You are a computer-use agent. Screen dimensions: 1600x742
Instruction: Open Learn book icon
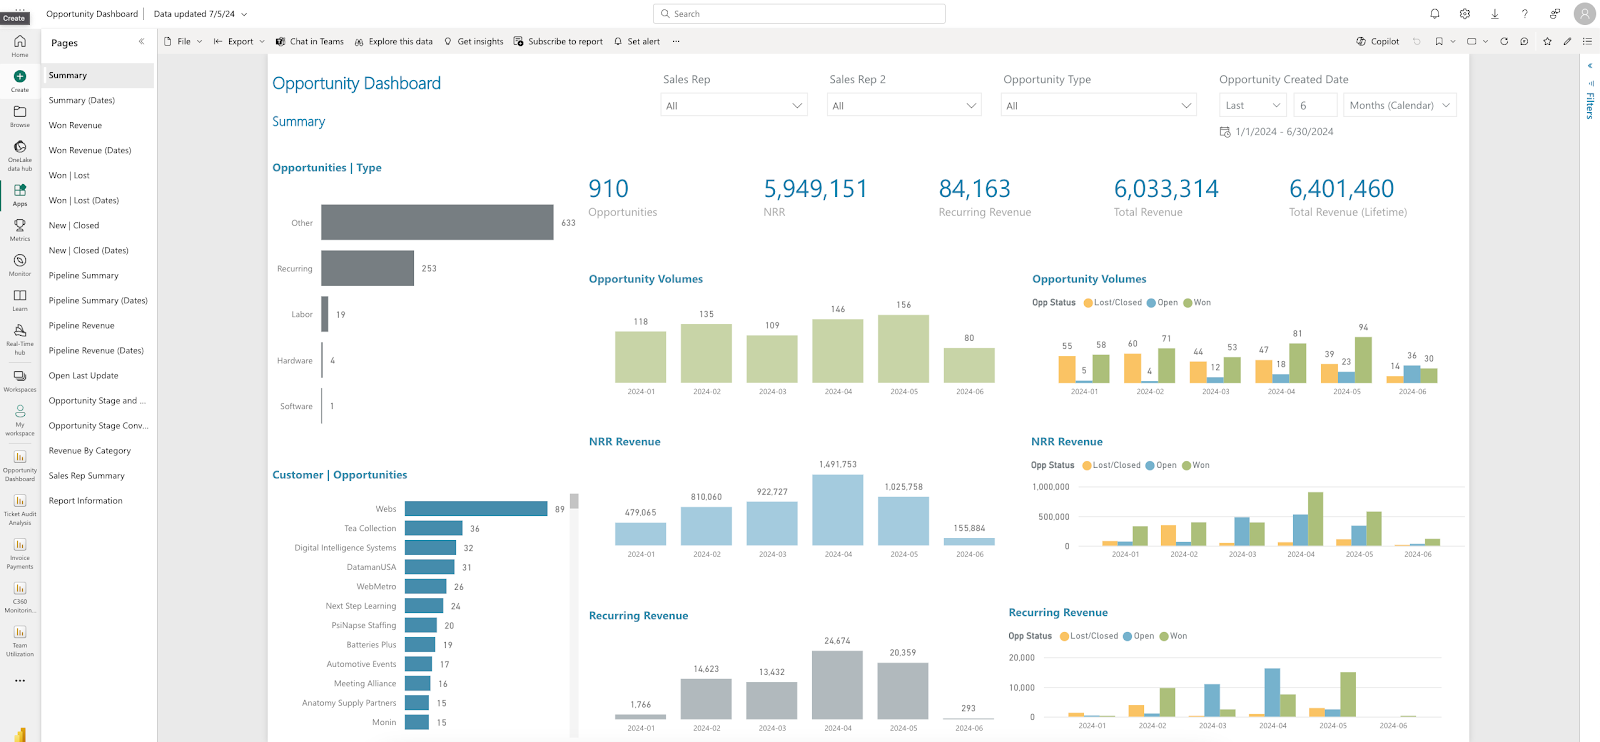[20, 299]
